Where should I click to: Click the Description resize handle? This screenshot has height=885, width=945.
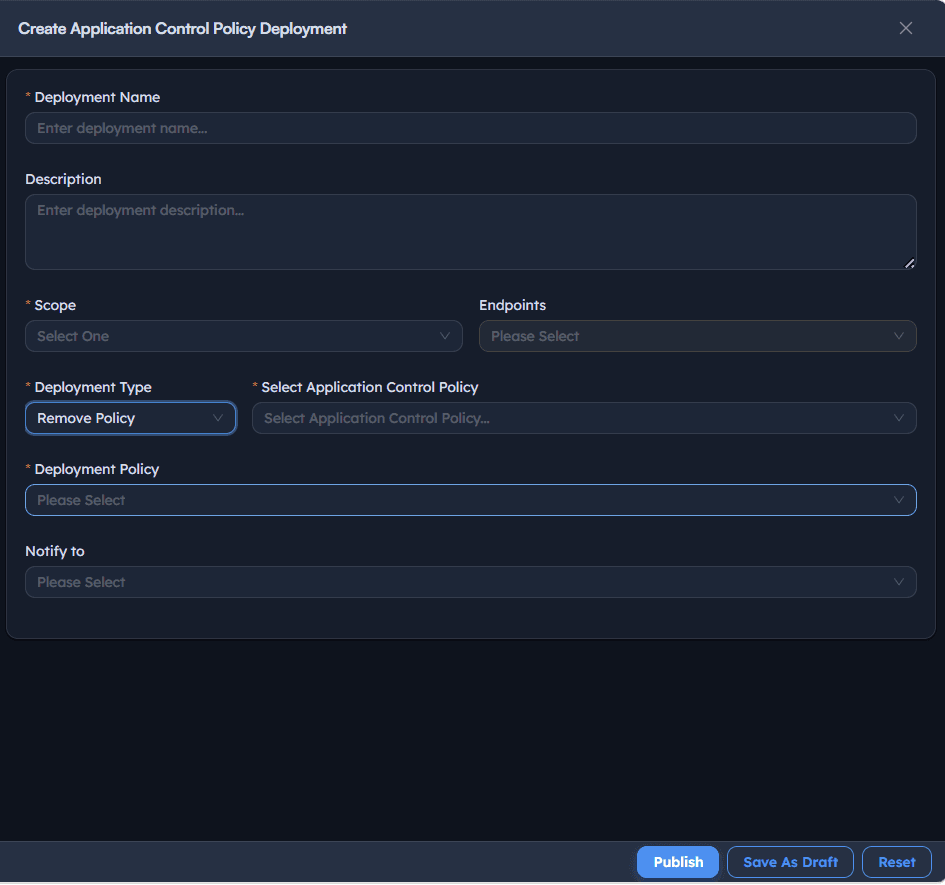(x=909, y=263)
